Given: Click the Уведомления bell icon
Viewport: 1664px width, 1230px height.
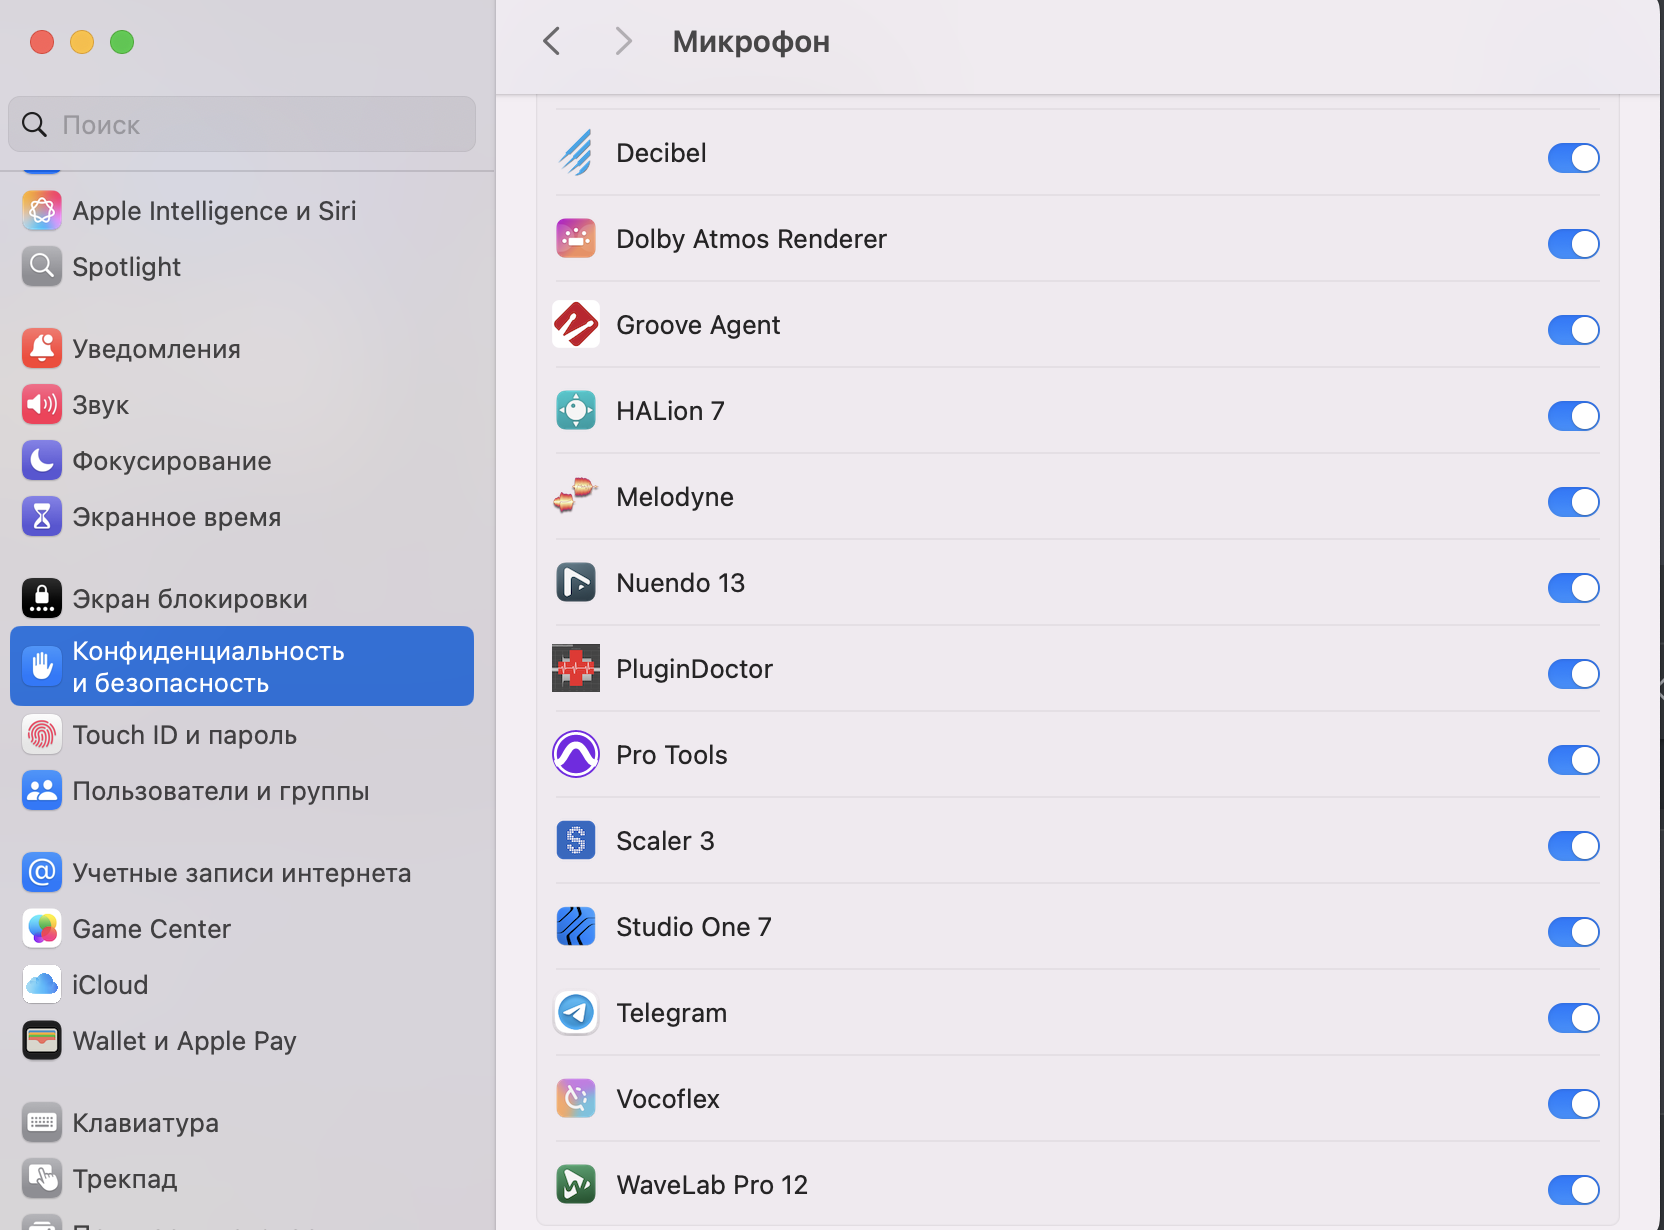Looking at the screenshot, I should 42,349.
